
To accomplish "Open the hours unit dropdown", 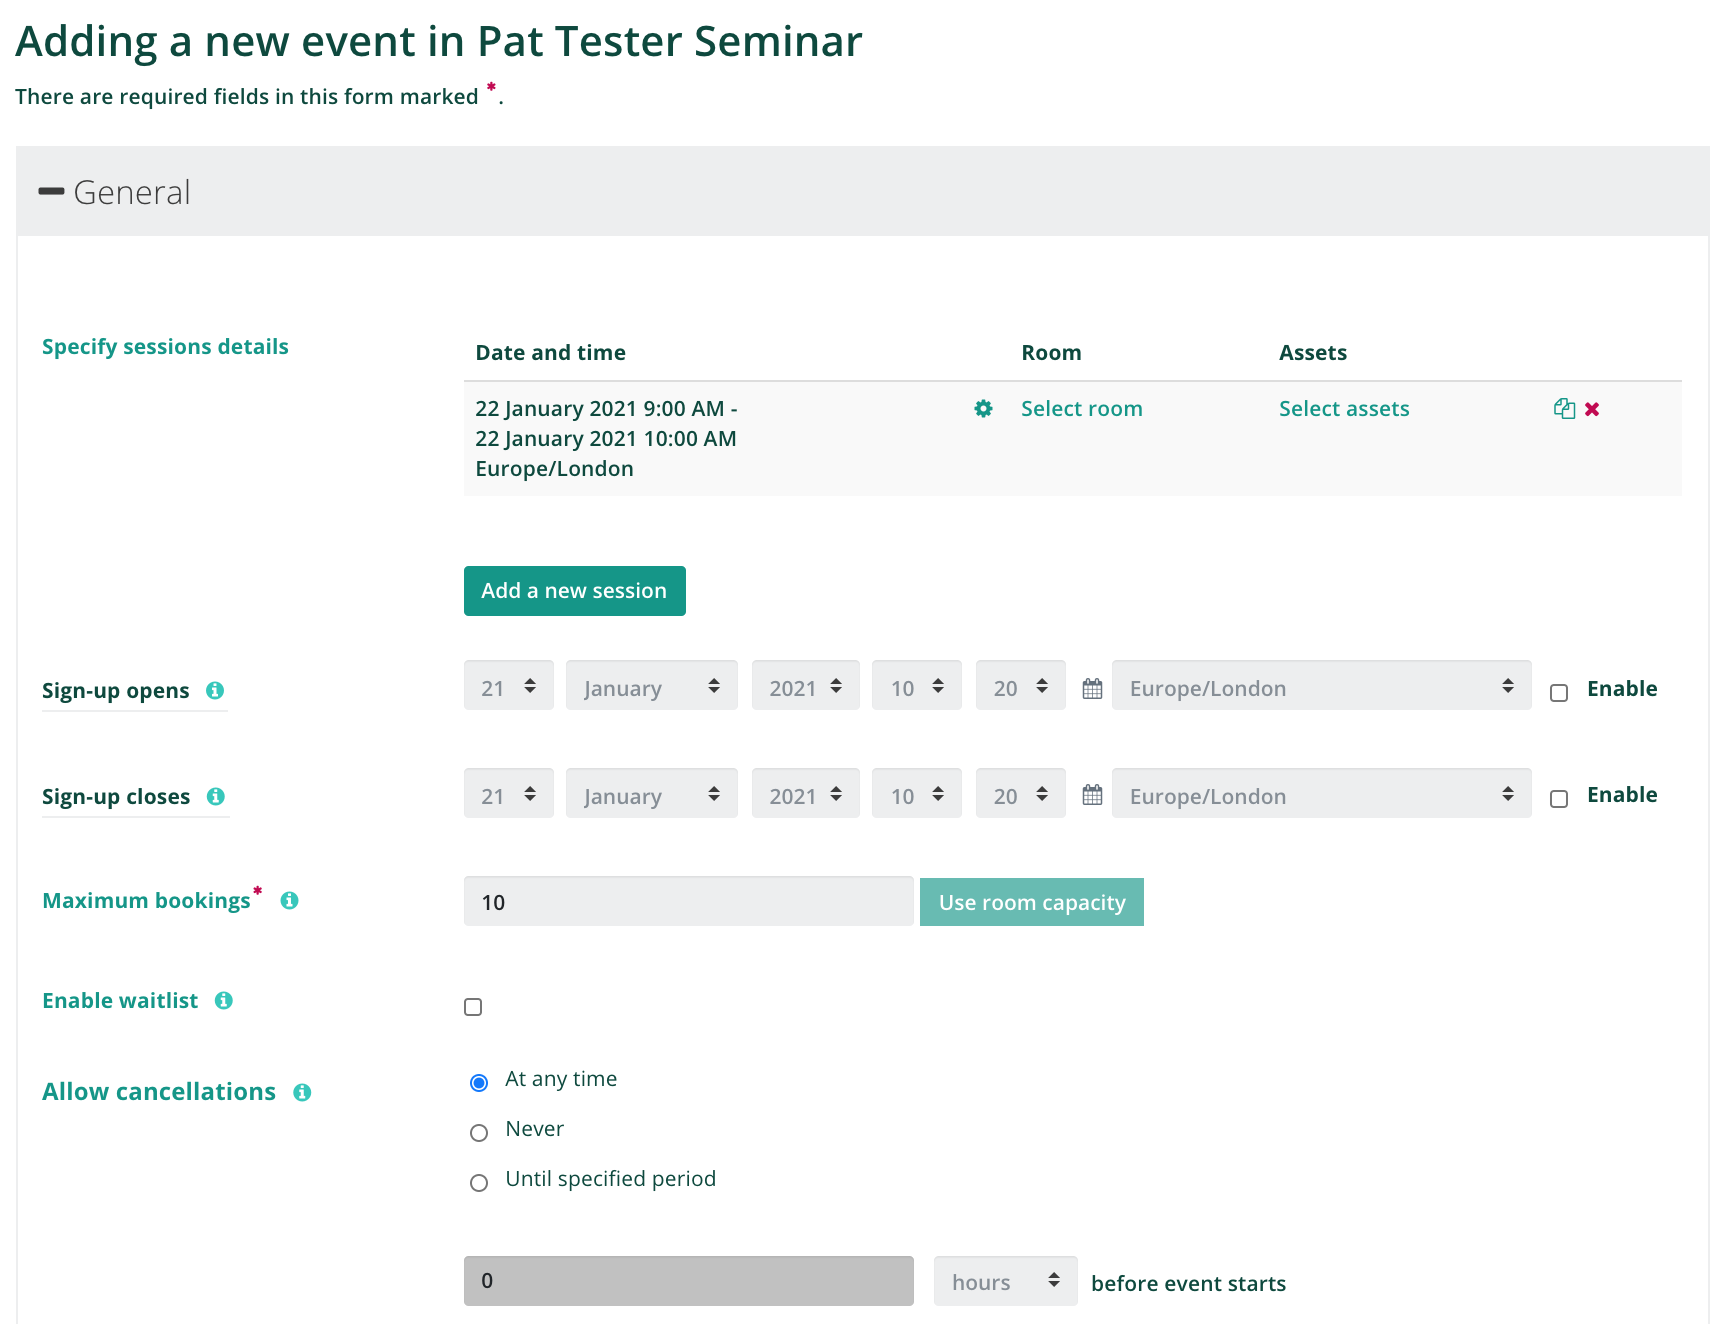I will pyautogui.click(x=1005, y=1281).
